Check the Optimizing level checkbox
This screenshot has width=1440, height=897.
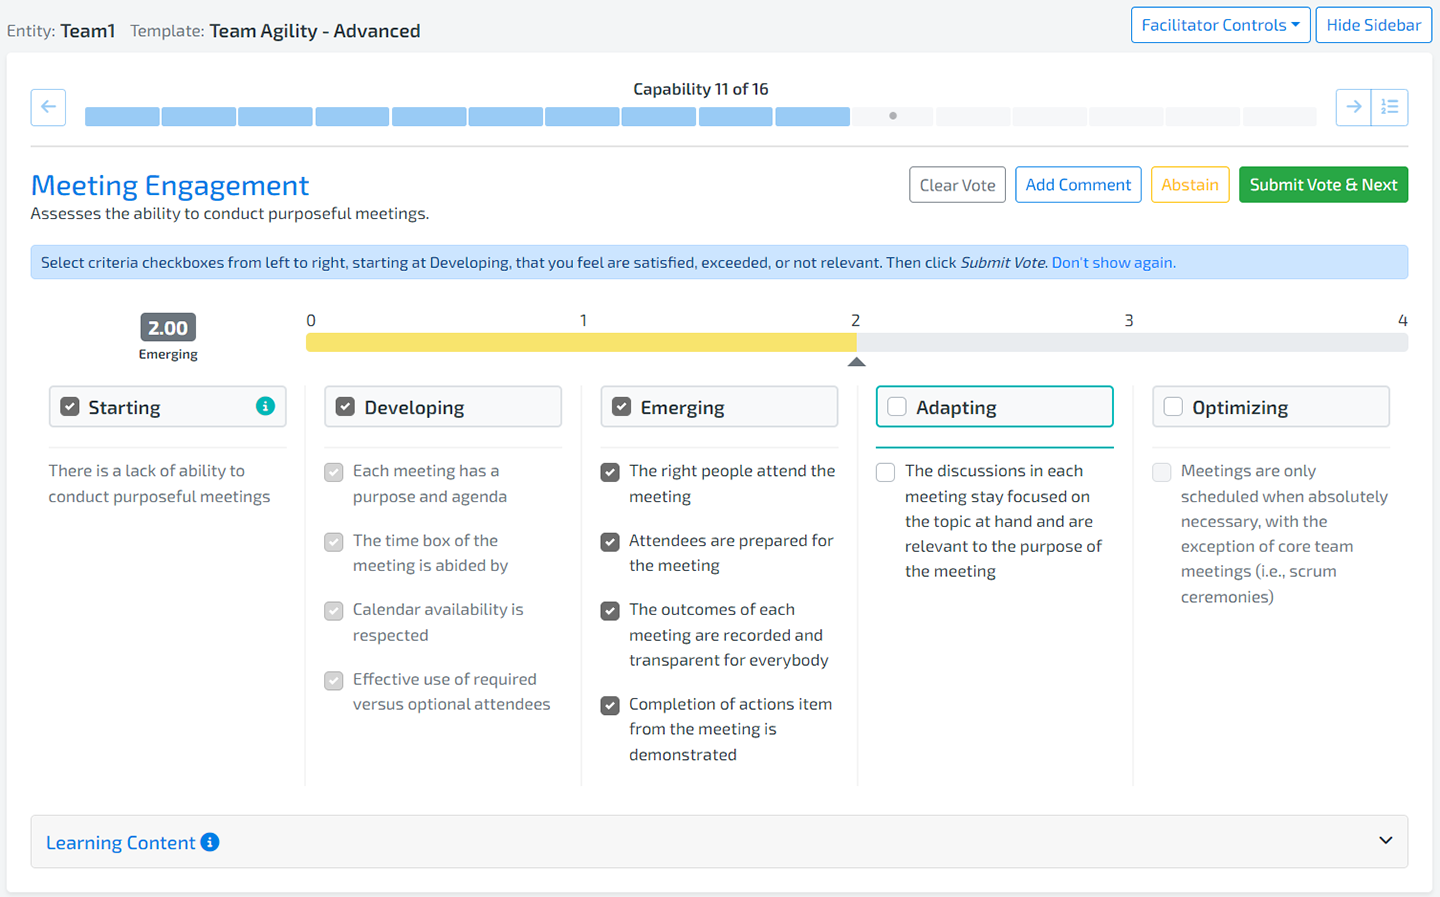(x=1173, y=407)
